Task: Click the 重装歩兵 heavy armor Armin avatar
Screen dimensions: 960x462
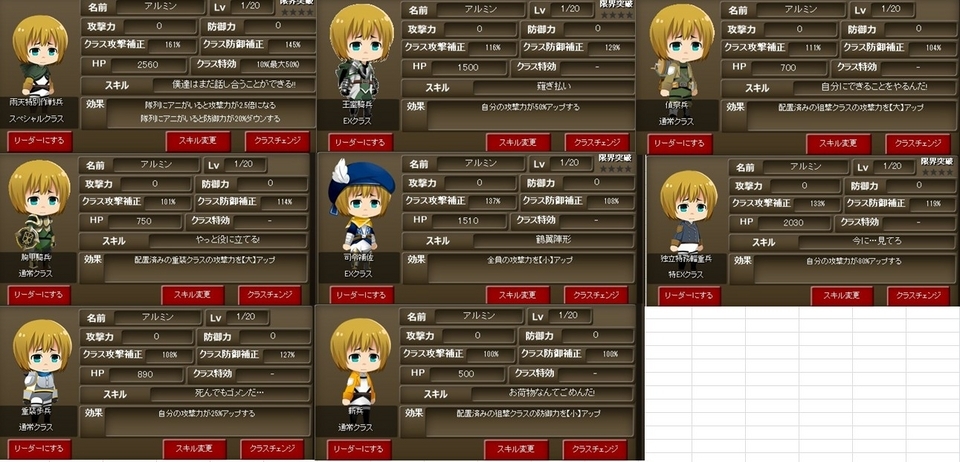Action: click(42, 361)
